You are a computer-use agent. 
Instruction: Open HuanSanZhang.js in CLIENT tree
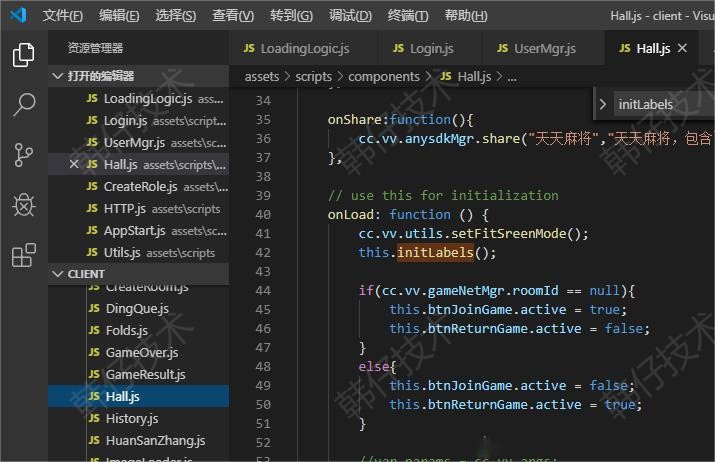point(138,441)
